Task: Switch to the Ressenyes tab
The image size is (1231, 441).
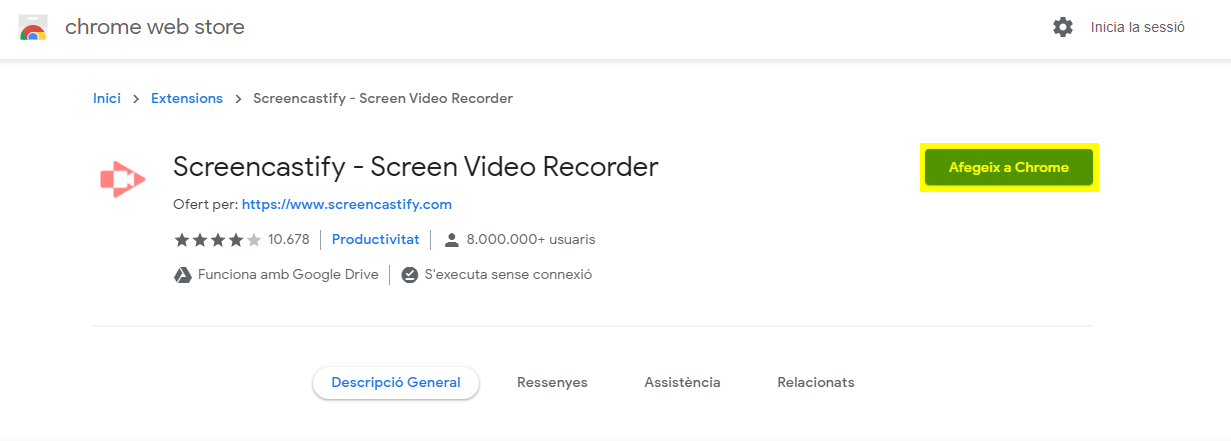Action: click(552, 382)
